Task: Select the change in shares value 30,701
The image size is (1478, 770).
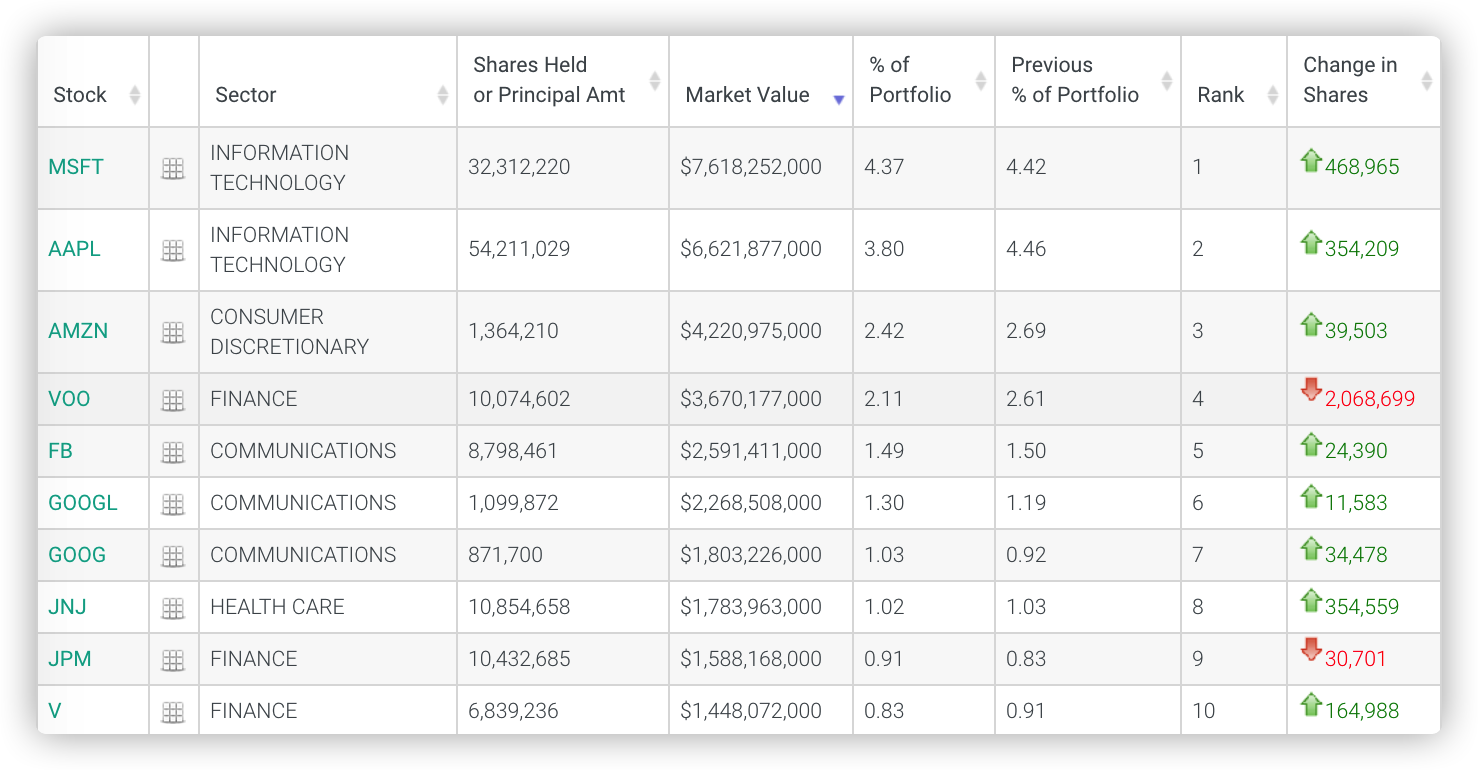Action: (1356, 659)
